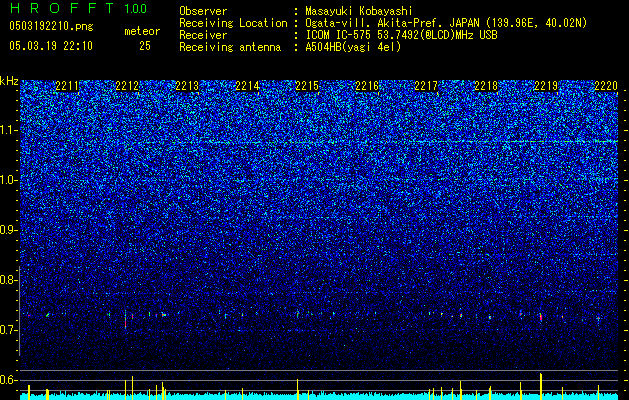Click the 0.8 frequency axis label
The image size is (629, 400).
[8, 280]
